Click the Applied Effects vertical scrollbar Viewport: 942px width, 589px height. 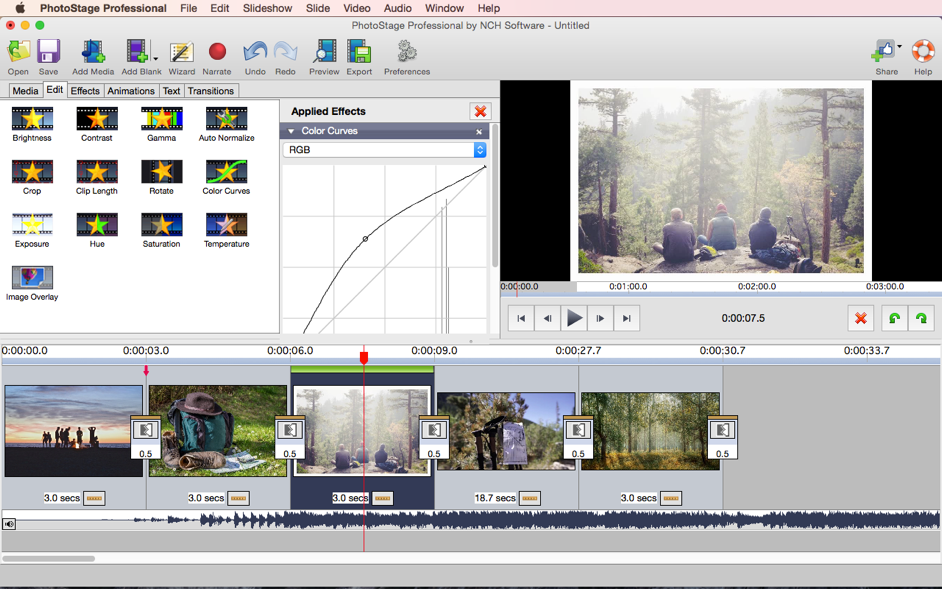click(494, 195)
